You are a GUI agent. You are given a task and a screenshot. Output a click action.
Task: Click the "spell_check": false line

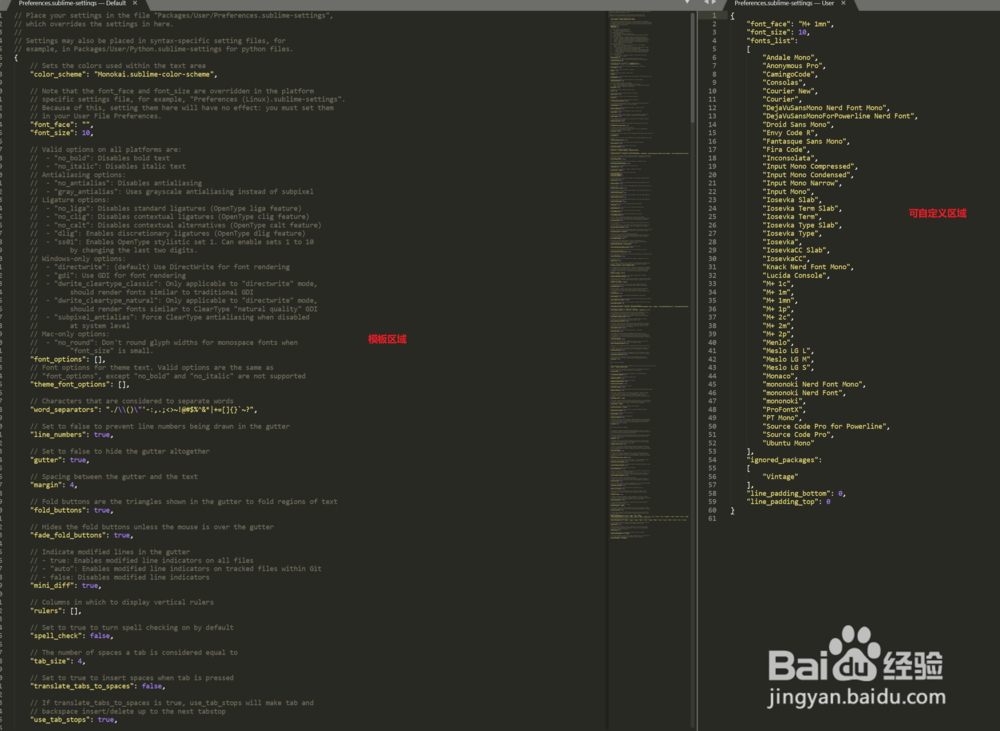pyautogui.click(x=71, y=636)
